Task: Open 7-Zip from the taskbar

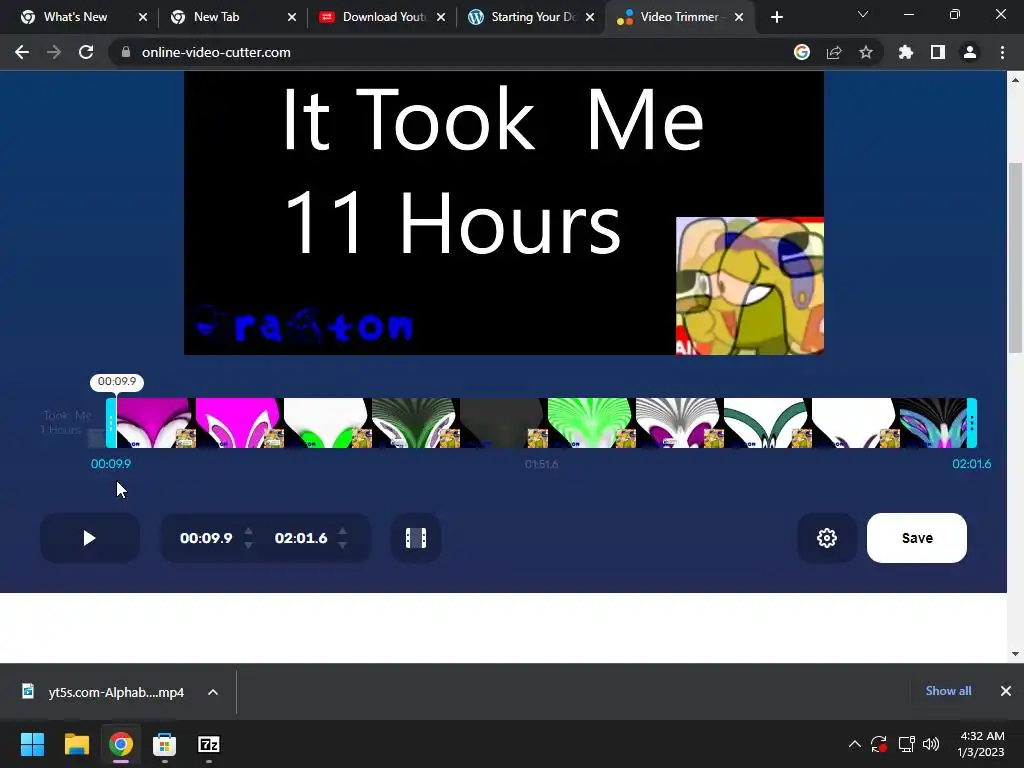Action: point(209,744)
